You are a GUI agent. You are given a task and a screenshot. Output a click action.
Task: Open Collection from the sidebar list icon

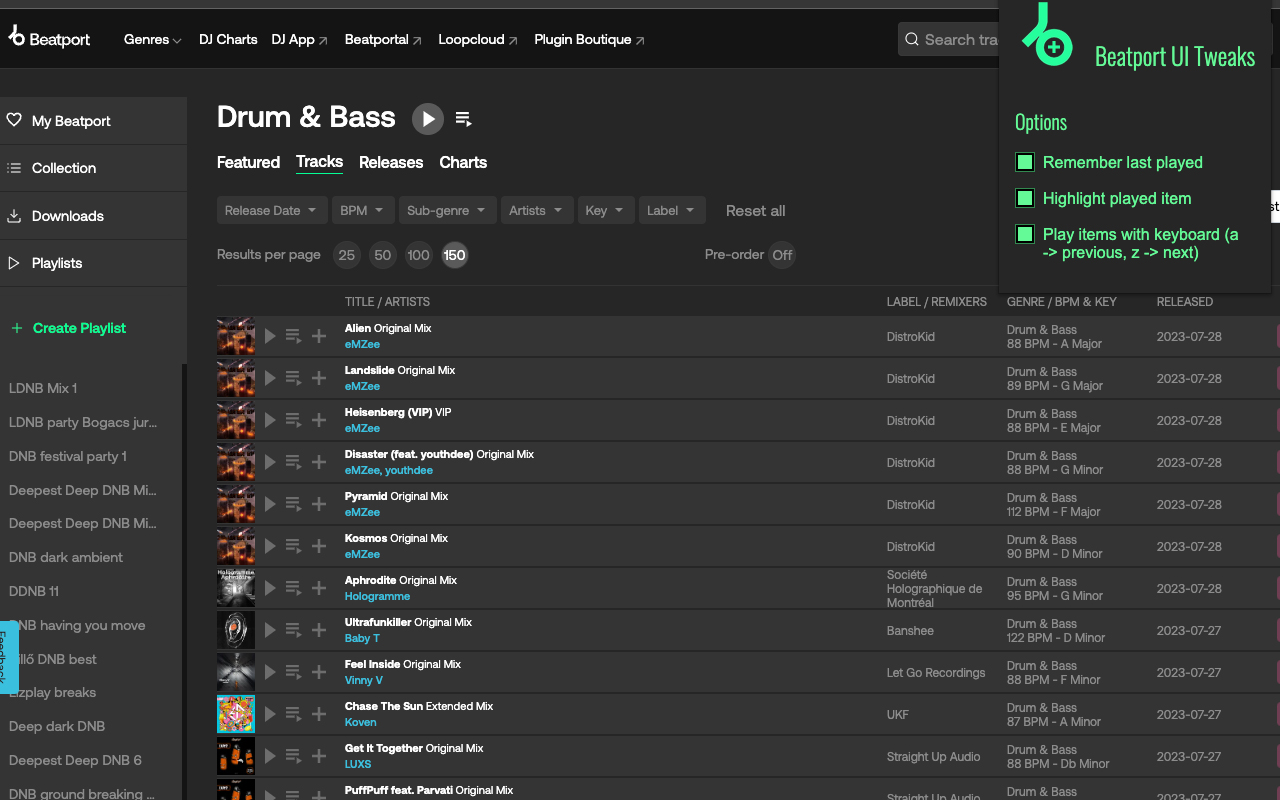pyautogui.click(x=14, y=168)
